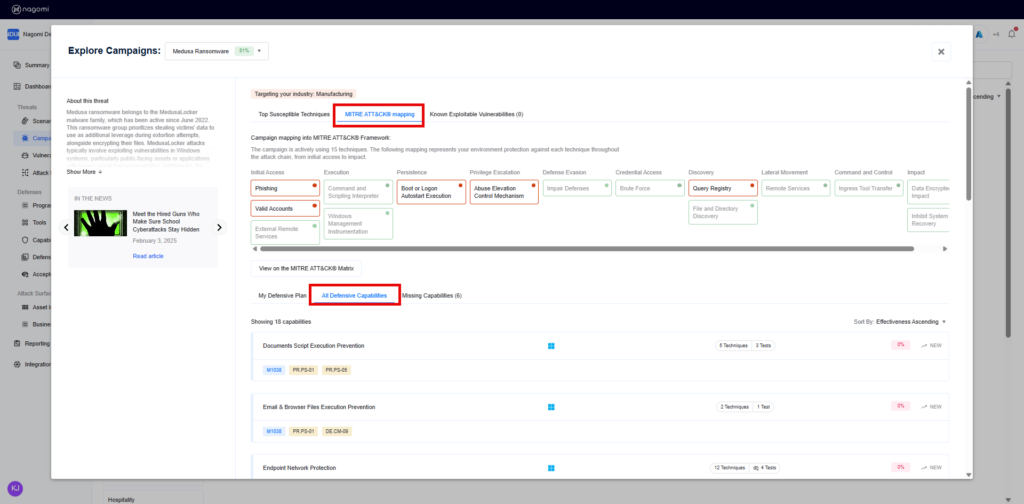This screenshot has height=504, width=1024.
Task: Open Integrations icon in background sidebar
Action: click(x=17, y=364)
